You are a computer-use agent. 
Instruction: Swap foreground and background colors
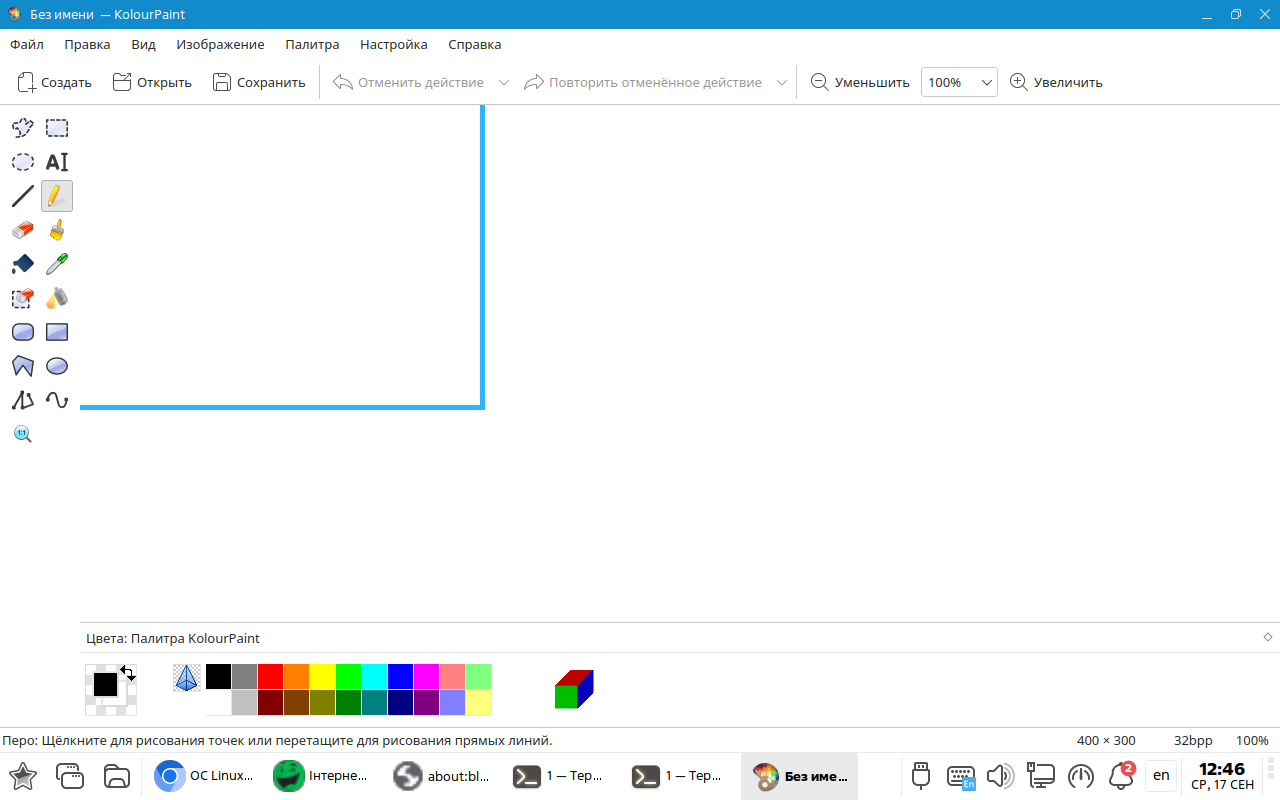click(x=128, y=673)
